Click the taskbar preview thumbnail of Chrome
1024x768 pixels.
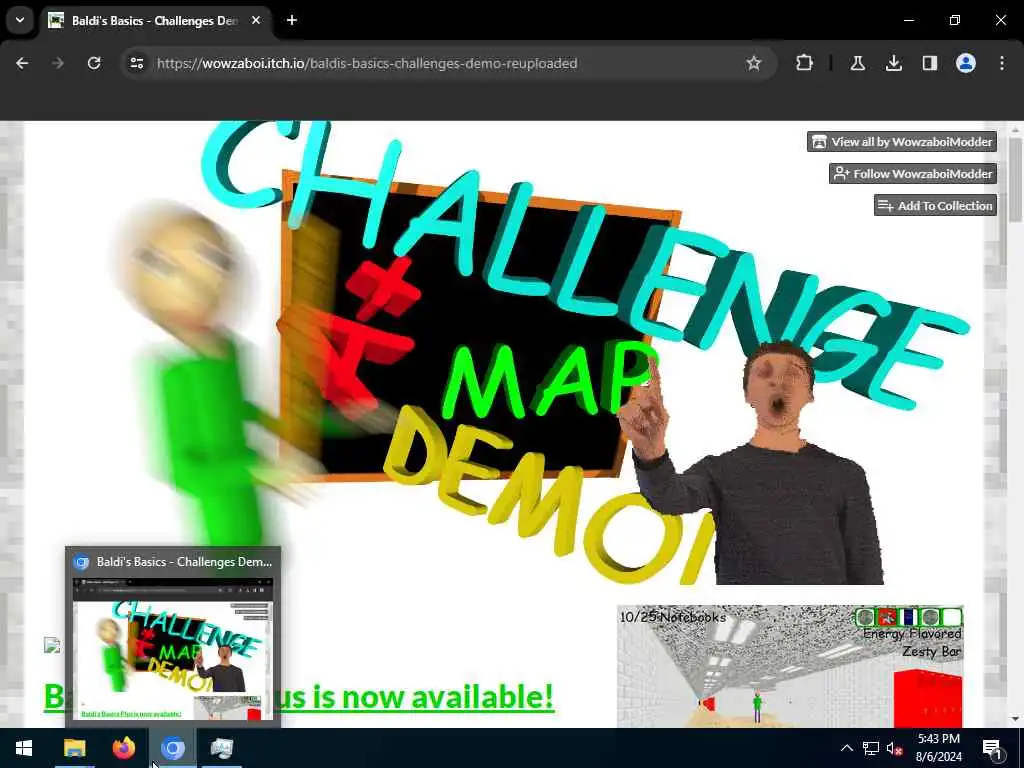(x=173, y=648)
